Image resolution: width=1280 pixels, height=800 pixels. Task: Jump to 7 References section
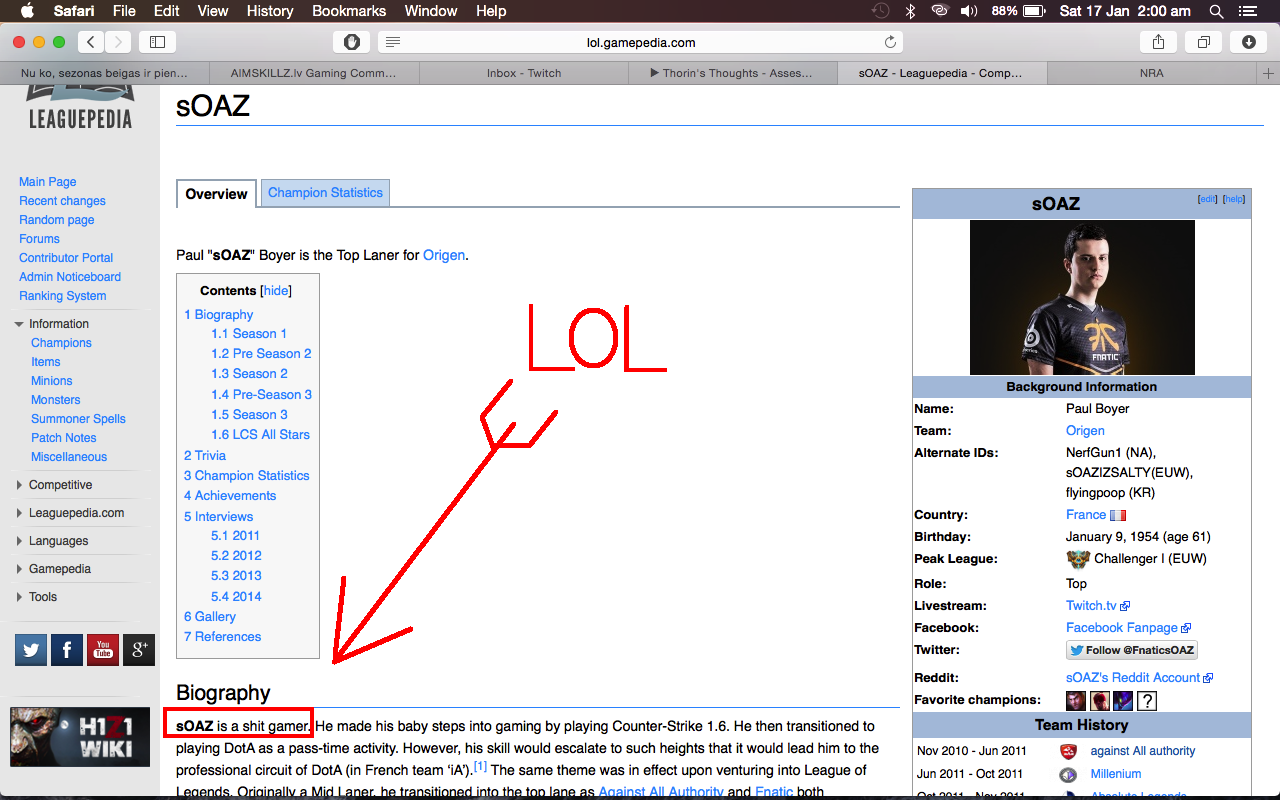(222, 637)
